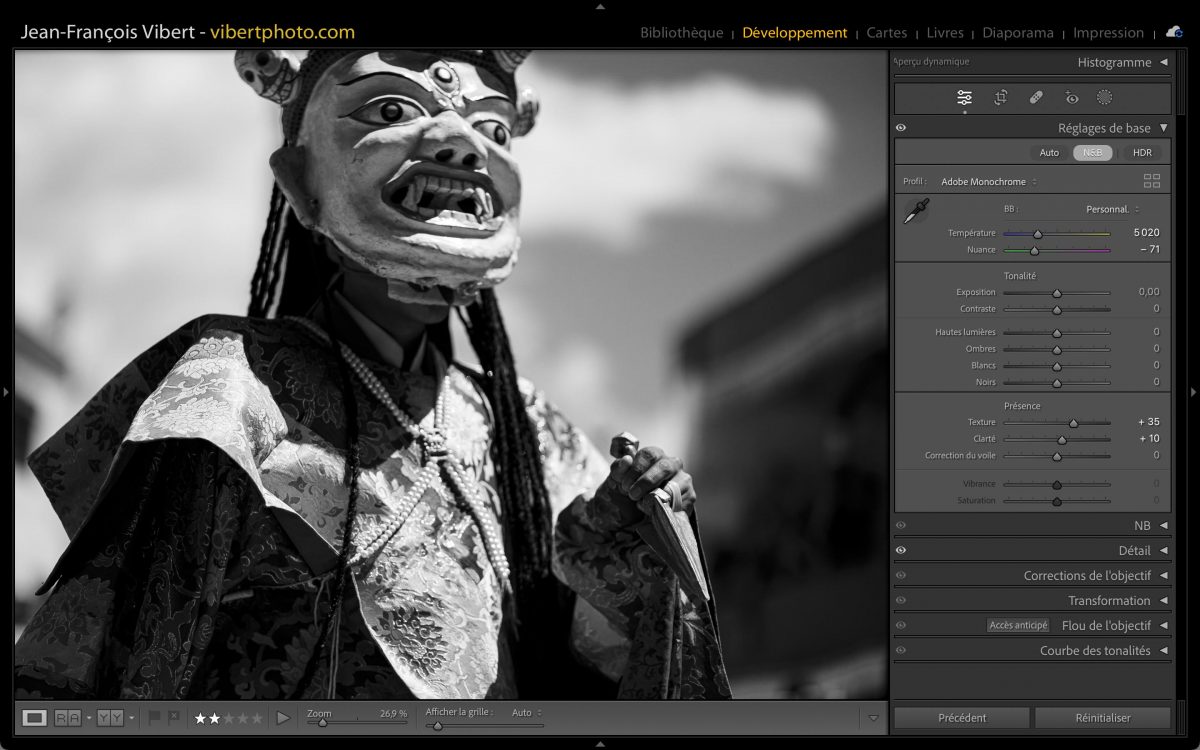Open the Cartes module
Screen dimensions: 1200x750
coord(886,33)
